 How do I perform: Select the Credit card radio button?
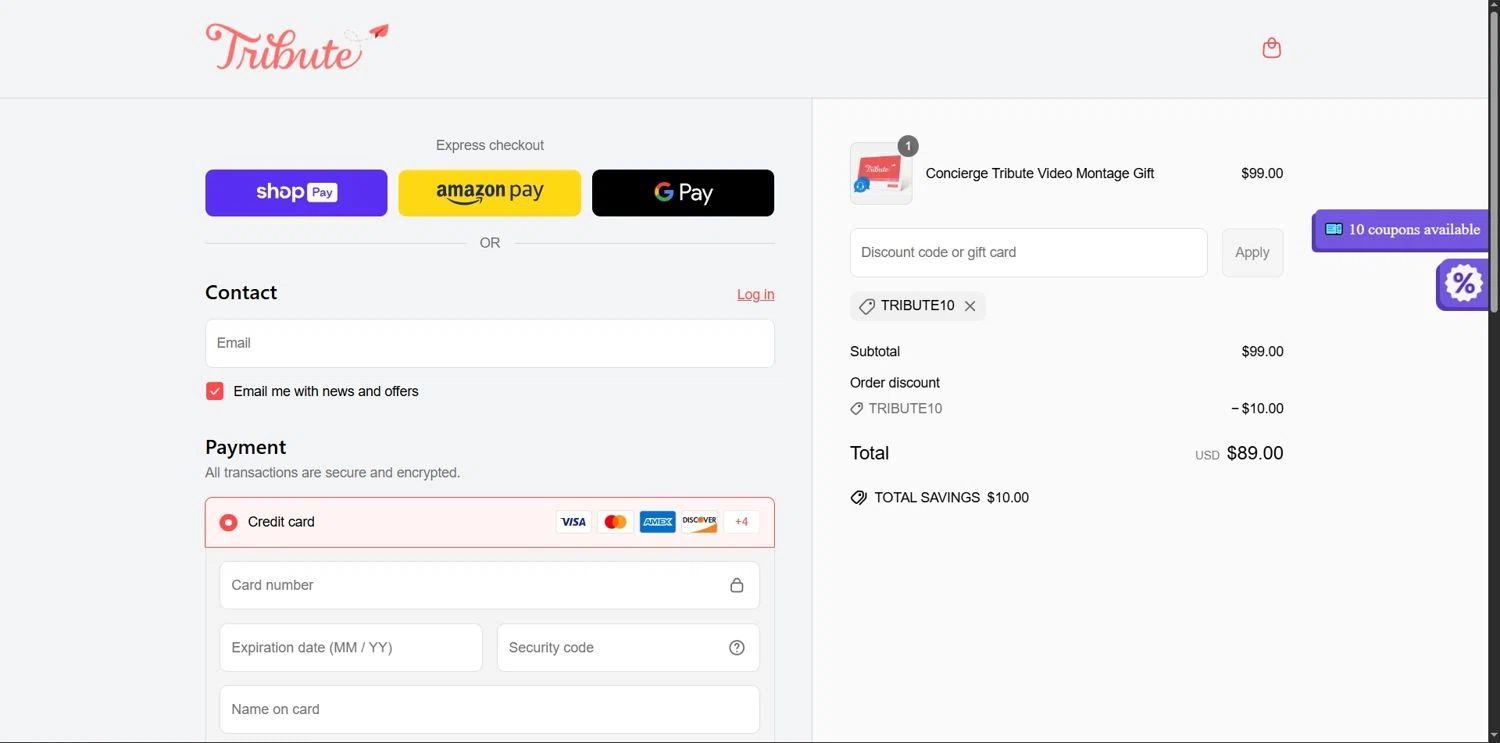click(x=228, y=522)
